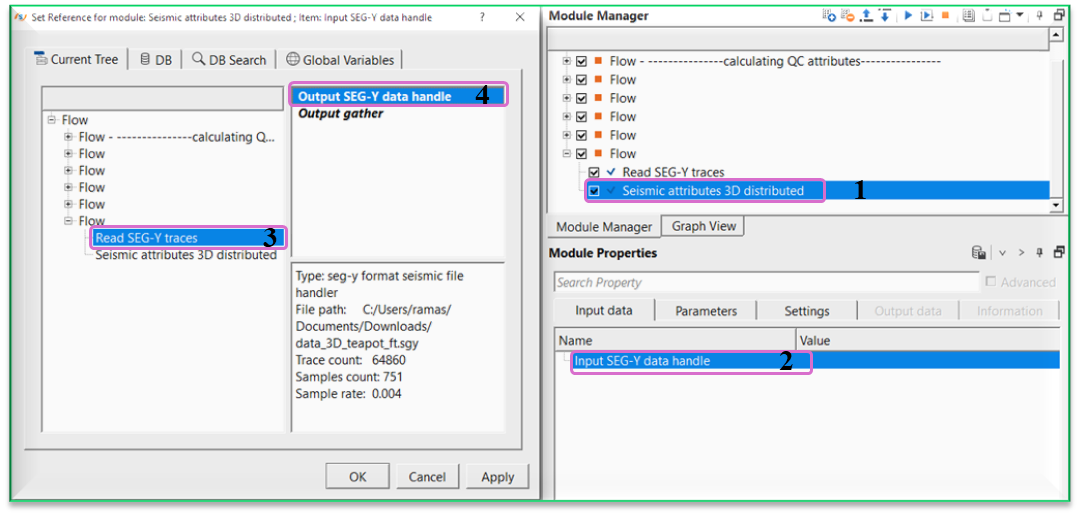Click the Information tab

pos(1009,311)
